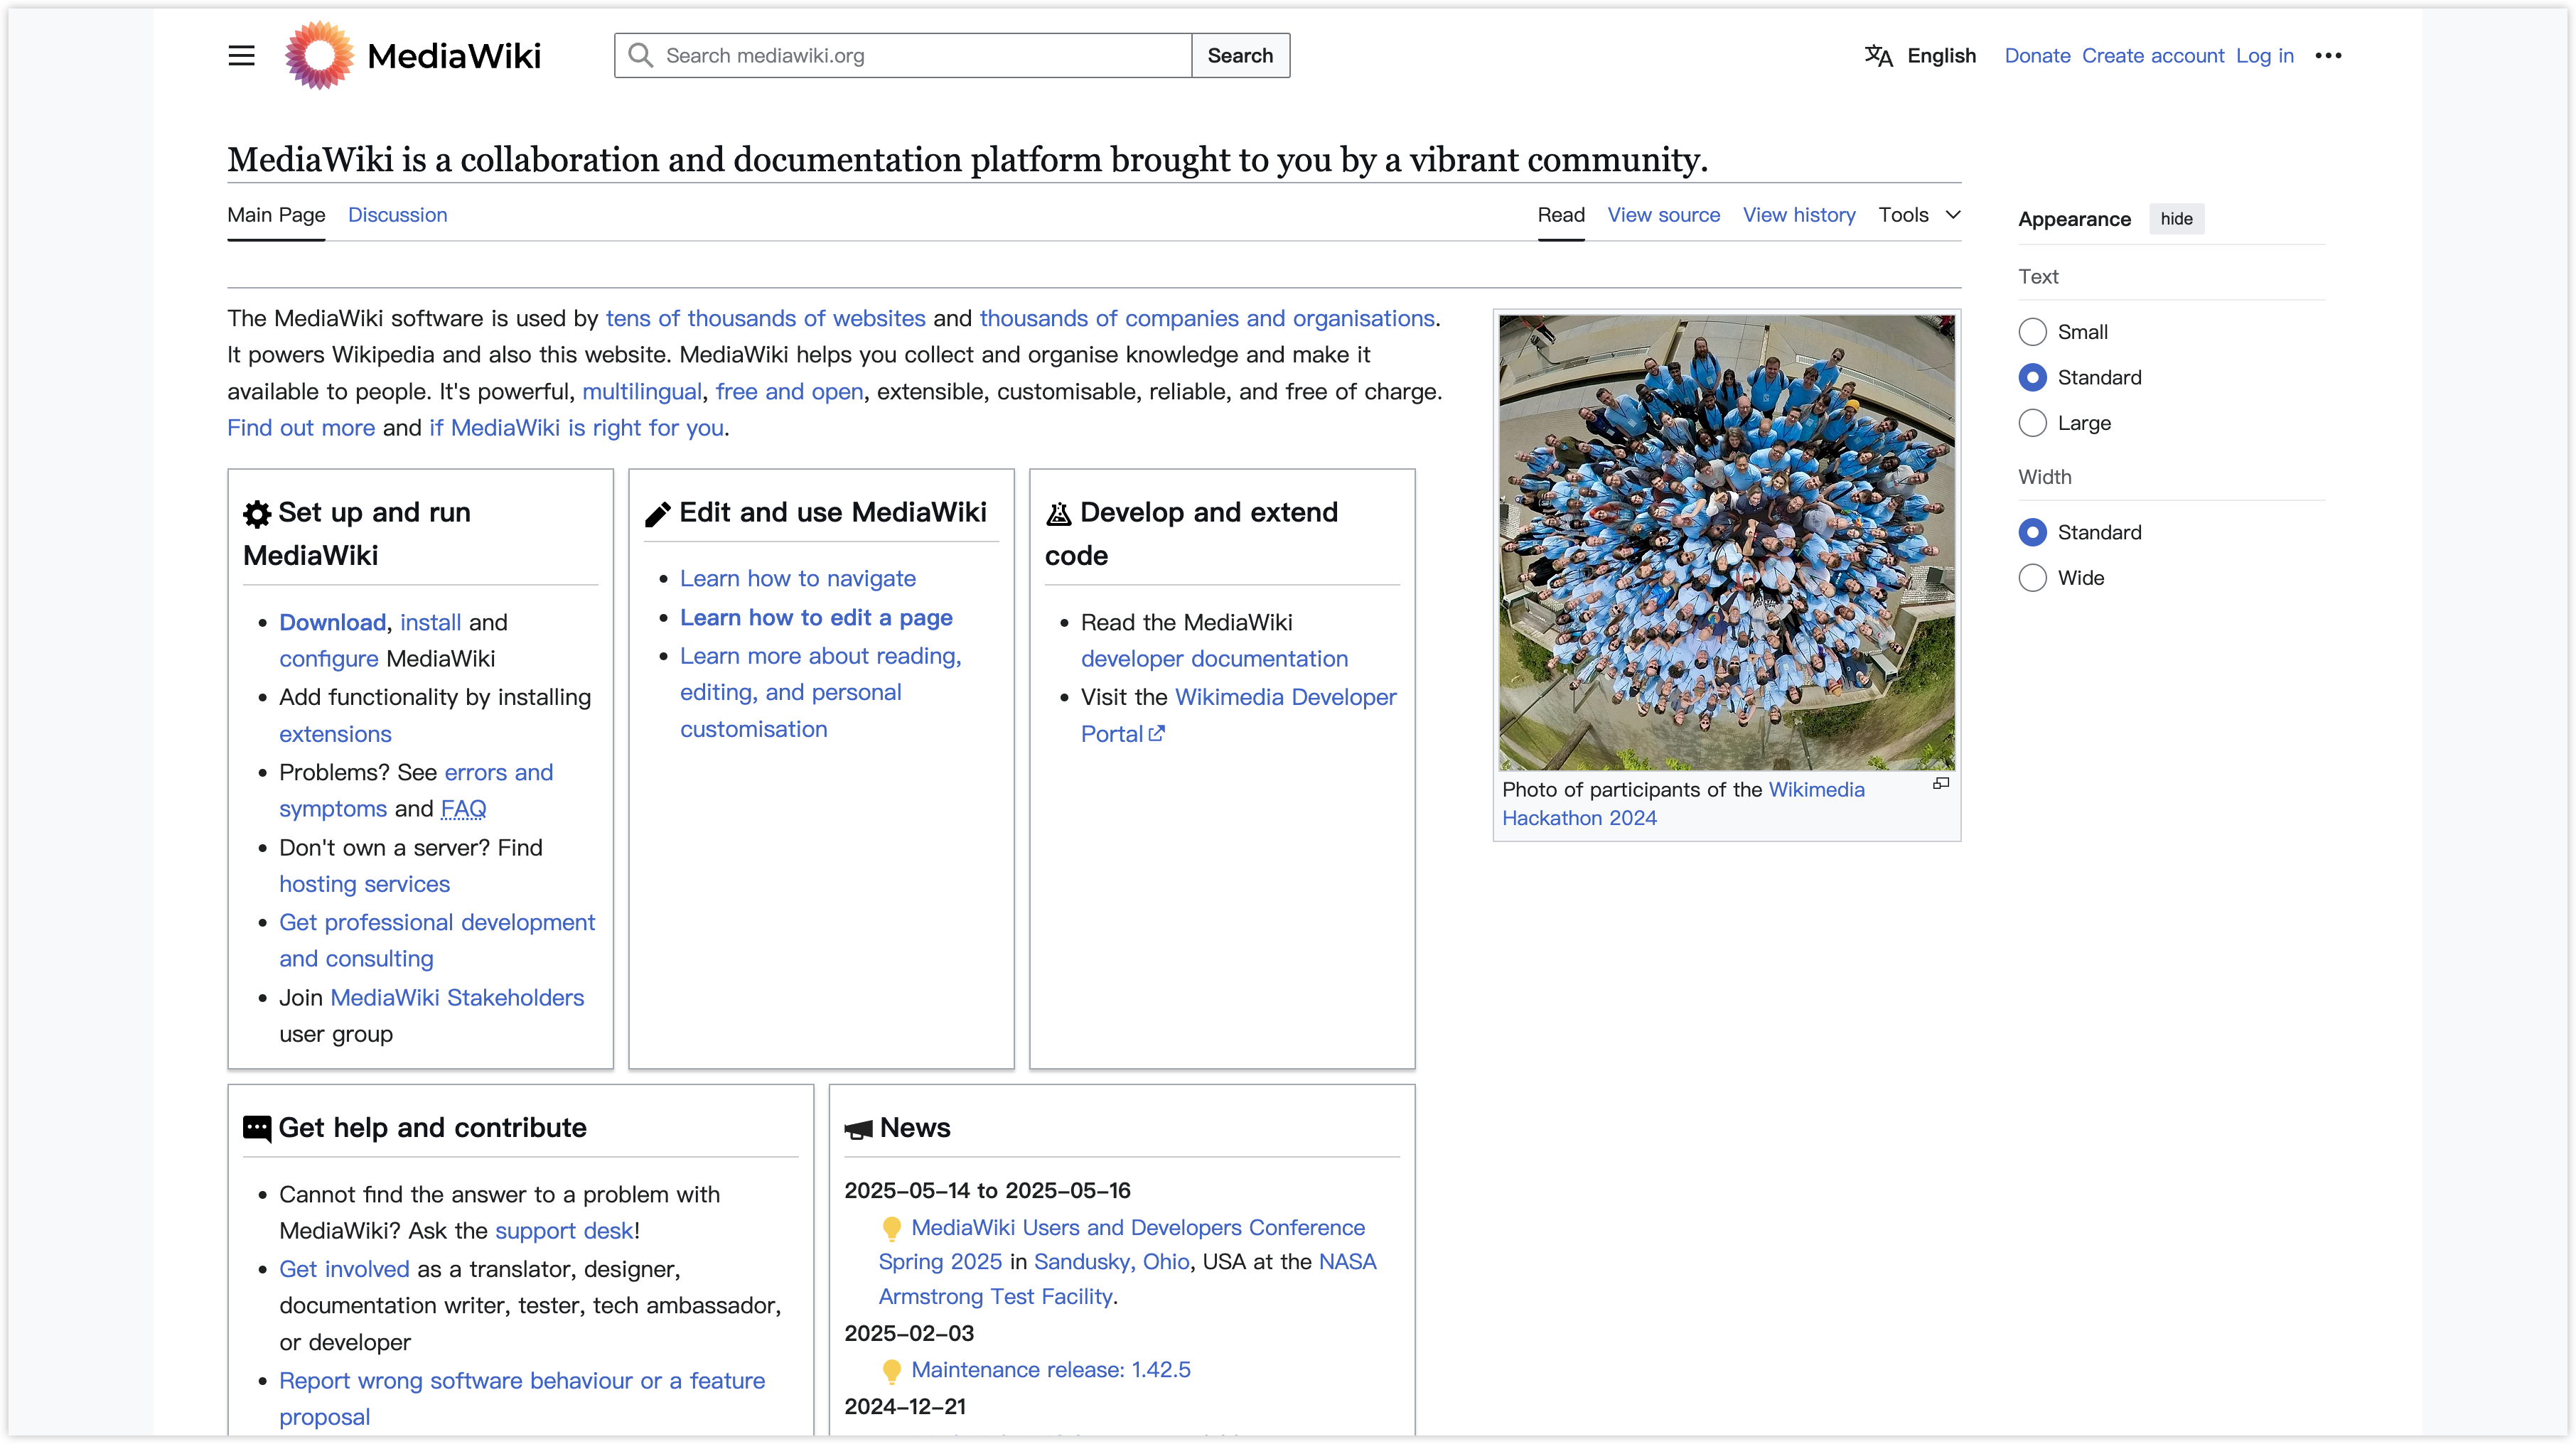This screenshot has height=1444, width=2576.
Task: Click the flask icon beside Develop and extend code
Action: (1058, 514)
